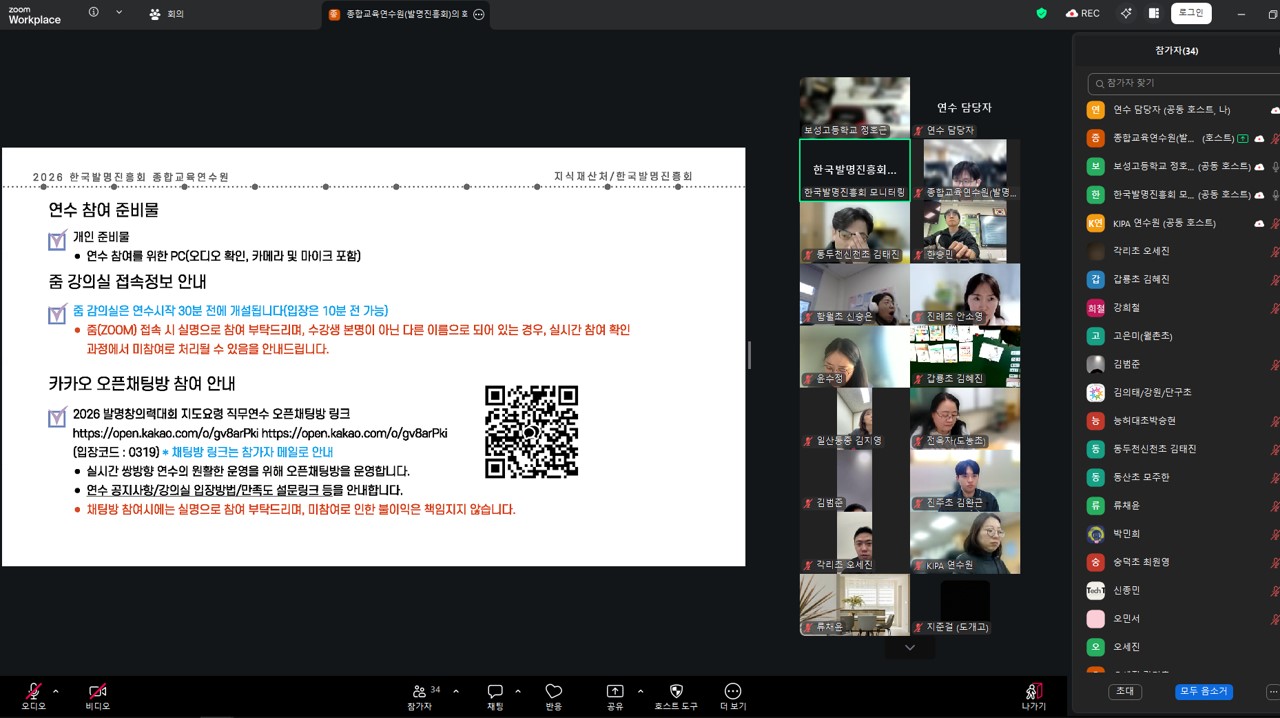Open 호스트 도구 shield icon
Image resolution: width=1280 pixels, height=718 pixels.
click(676, 692)
